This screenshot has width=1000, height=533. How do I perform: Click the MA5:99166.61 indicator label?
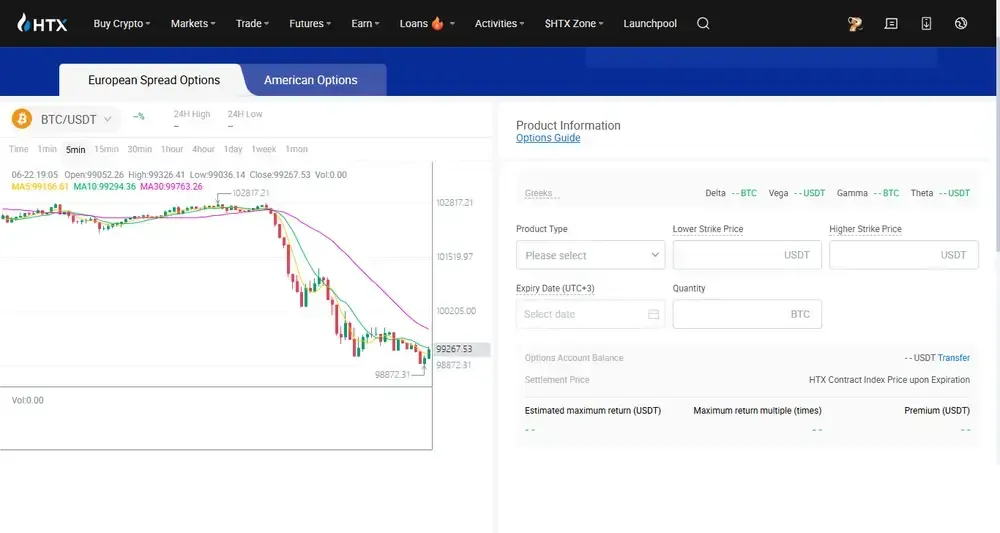pyautogui.click(x=40, y=187)
